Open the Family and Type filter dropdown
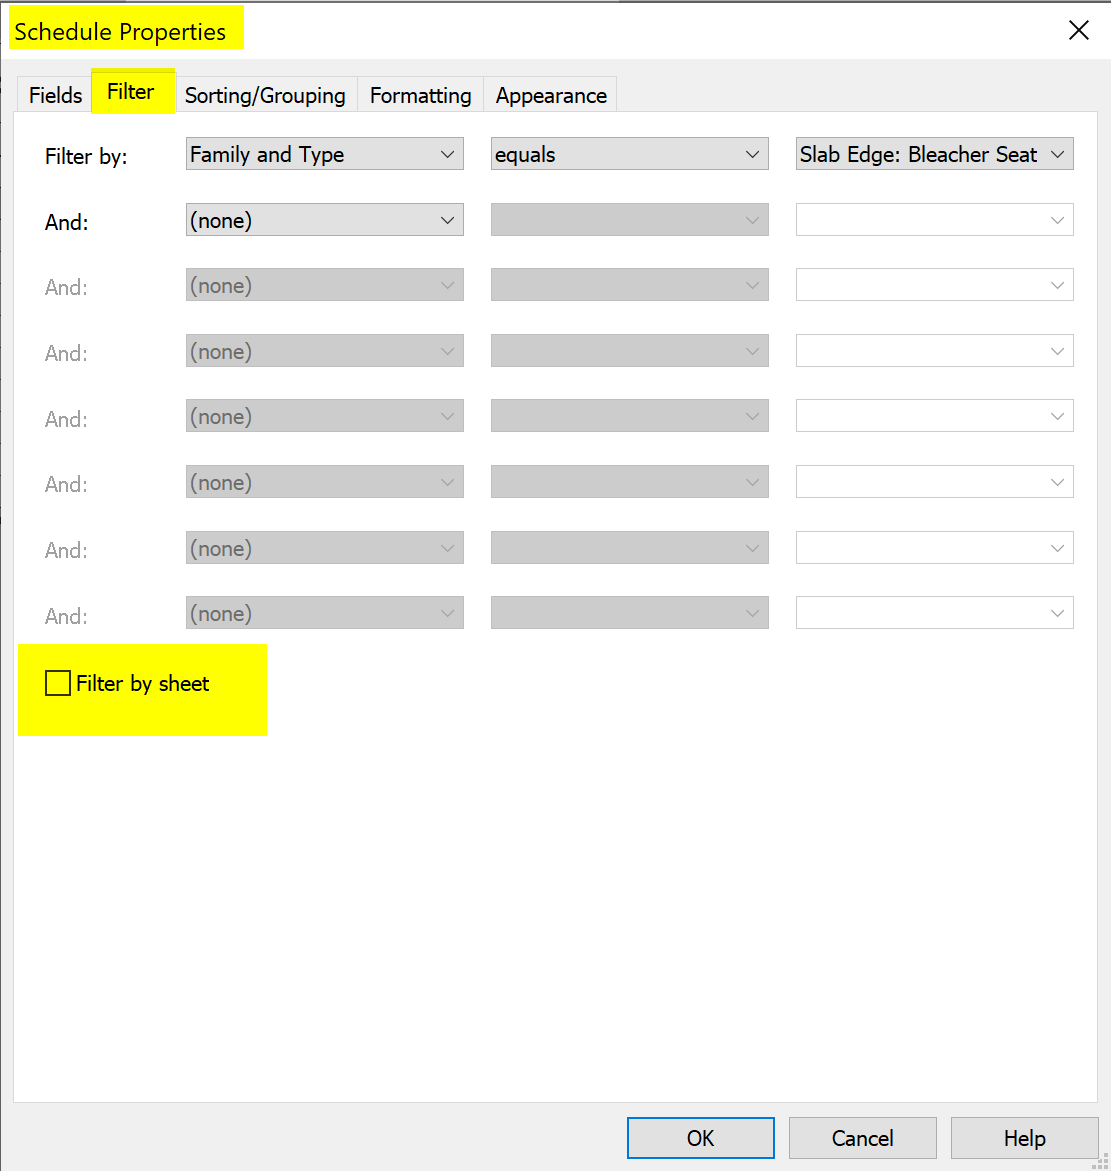 pyautogui.click(x=324, y=154)
